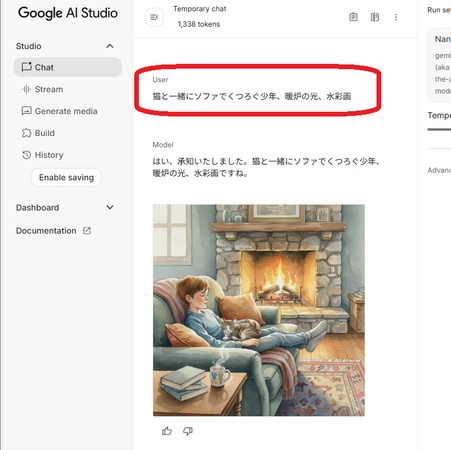Click the Generate media image icon
This screenshot has height=450, width=451.
point(26,111)
